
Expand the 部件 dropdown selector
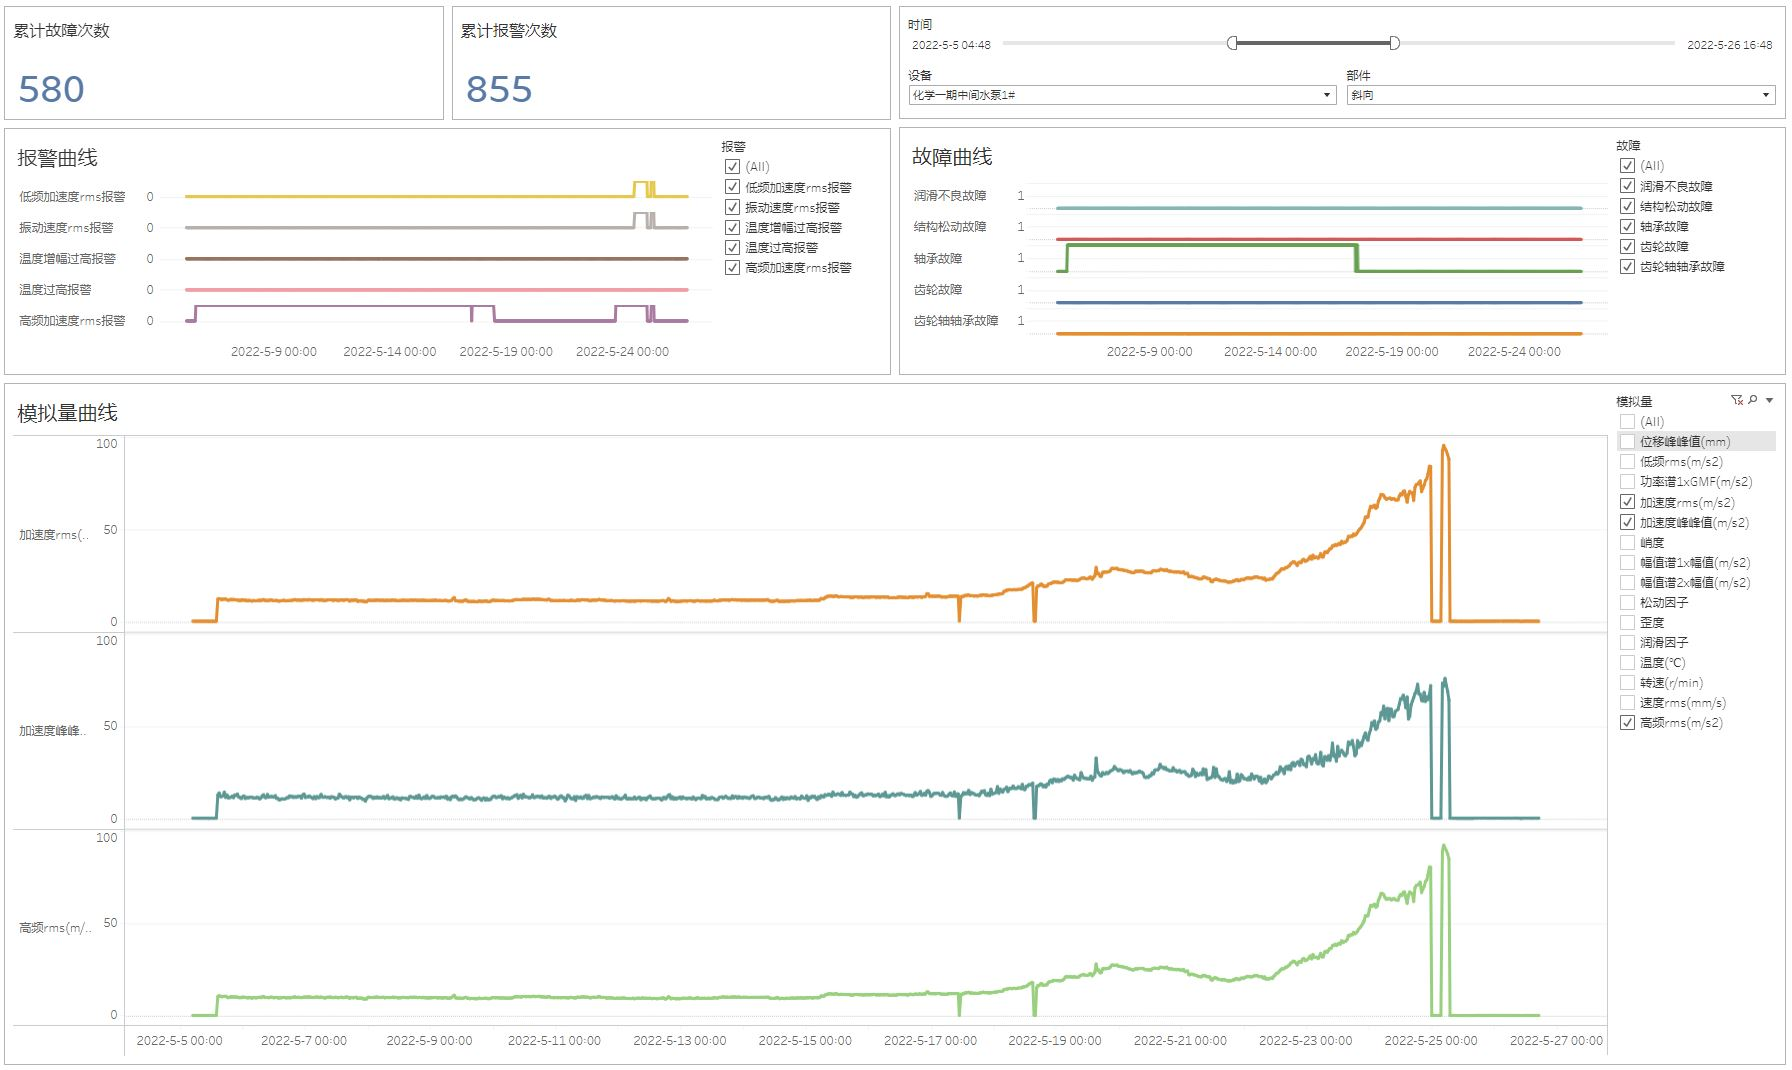(x=1765, y=95)
